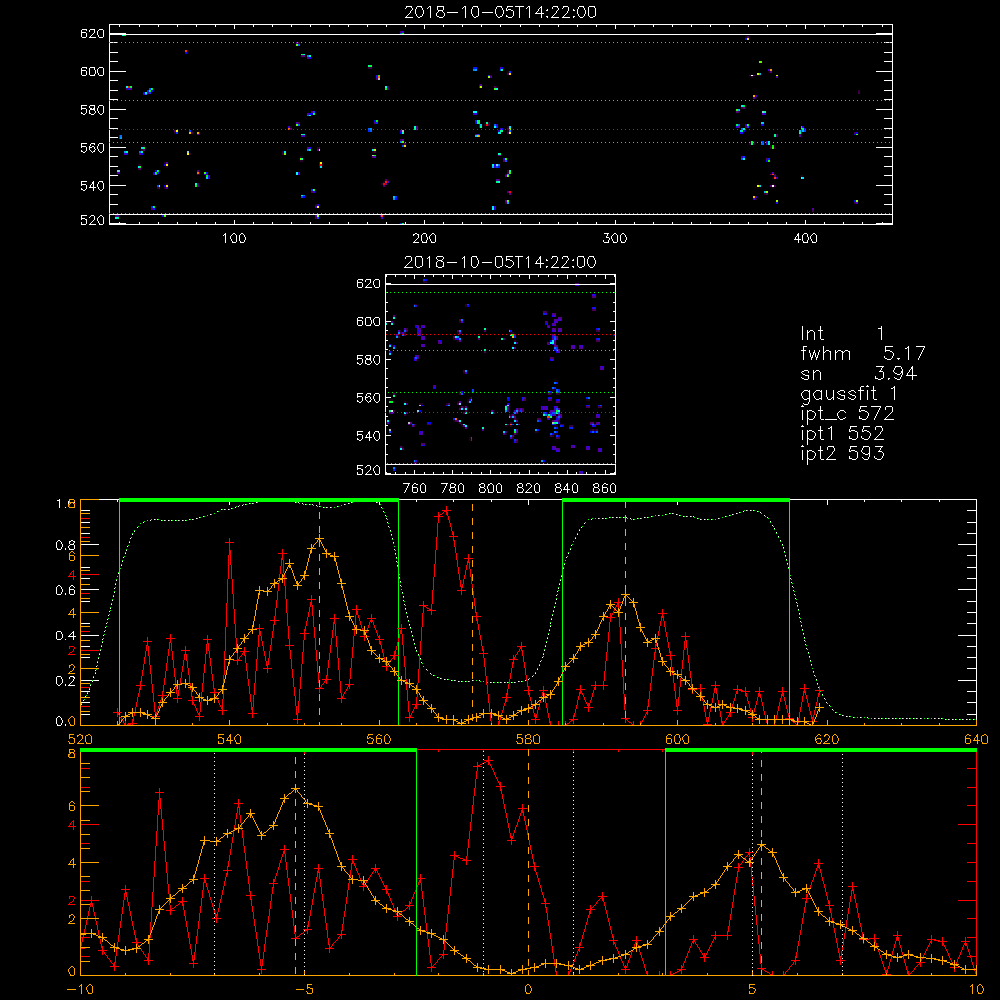
Task: Click x-axis label -10 of bottom plot
Action: point(80,989)
